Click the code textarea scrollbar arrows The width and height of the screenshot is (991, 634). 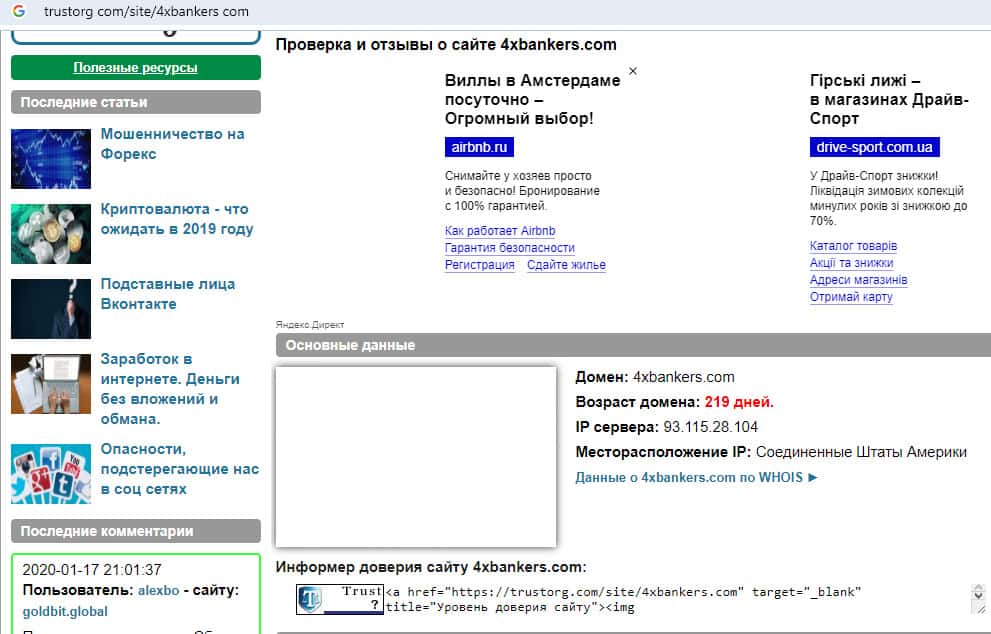point(978,593)
